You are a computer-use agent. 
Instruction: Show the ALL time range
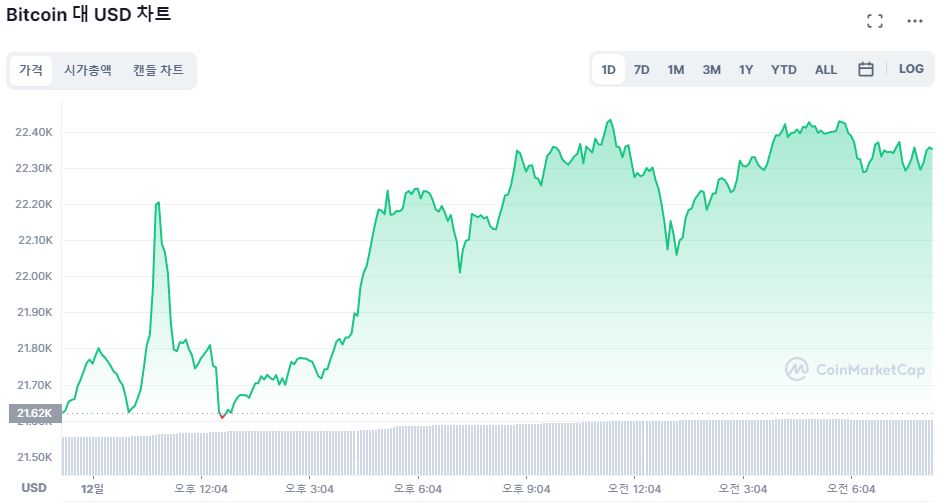(826, 70)
